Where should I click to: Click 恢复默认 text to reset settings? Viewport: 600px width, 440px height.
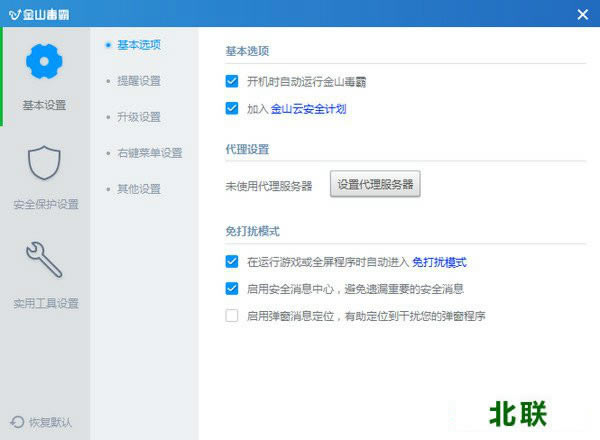click(49, 422)
